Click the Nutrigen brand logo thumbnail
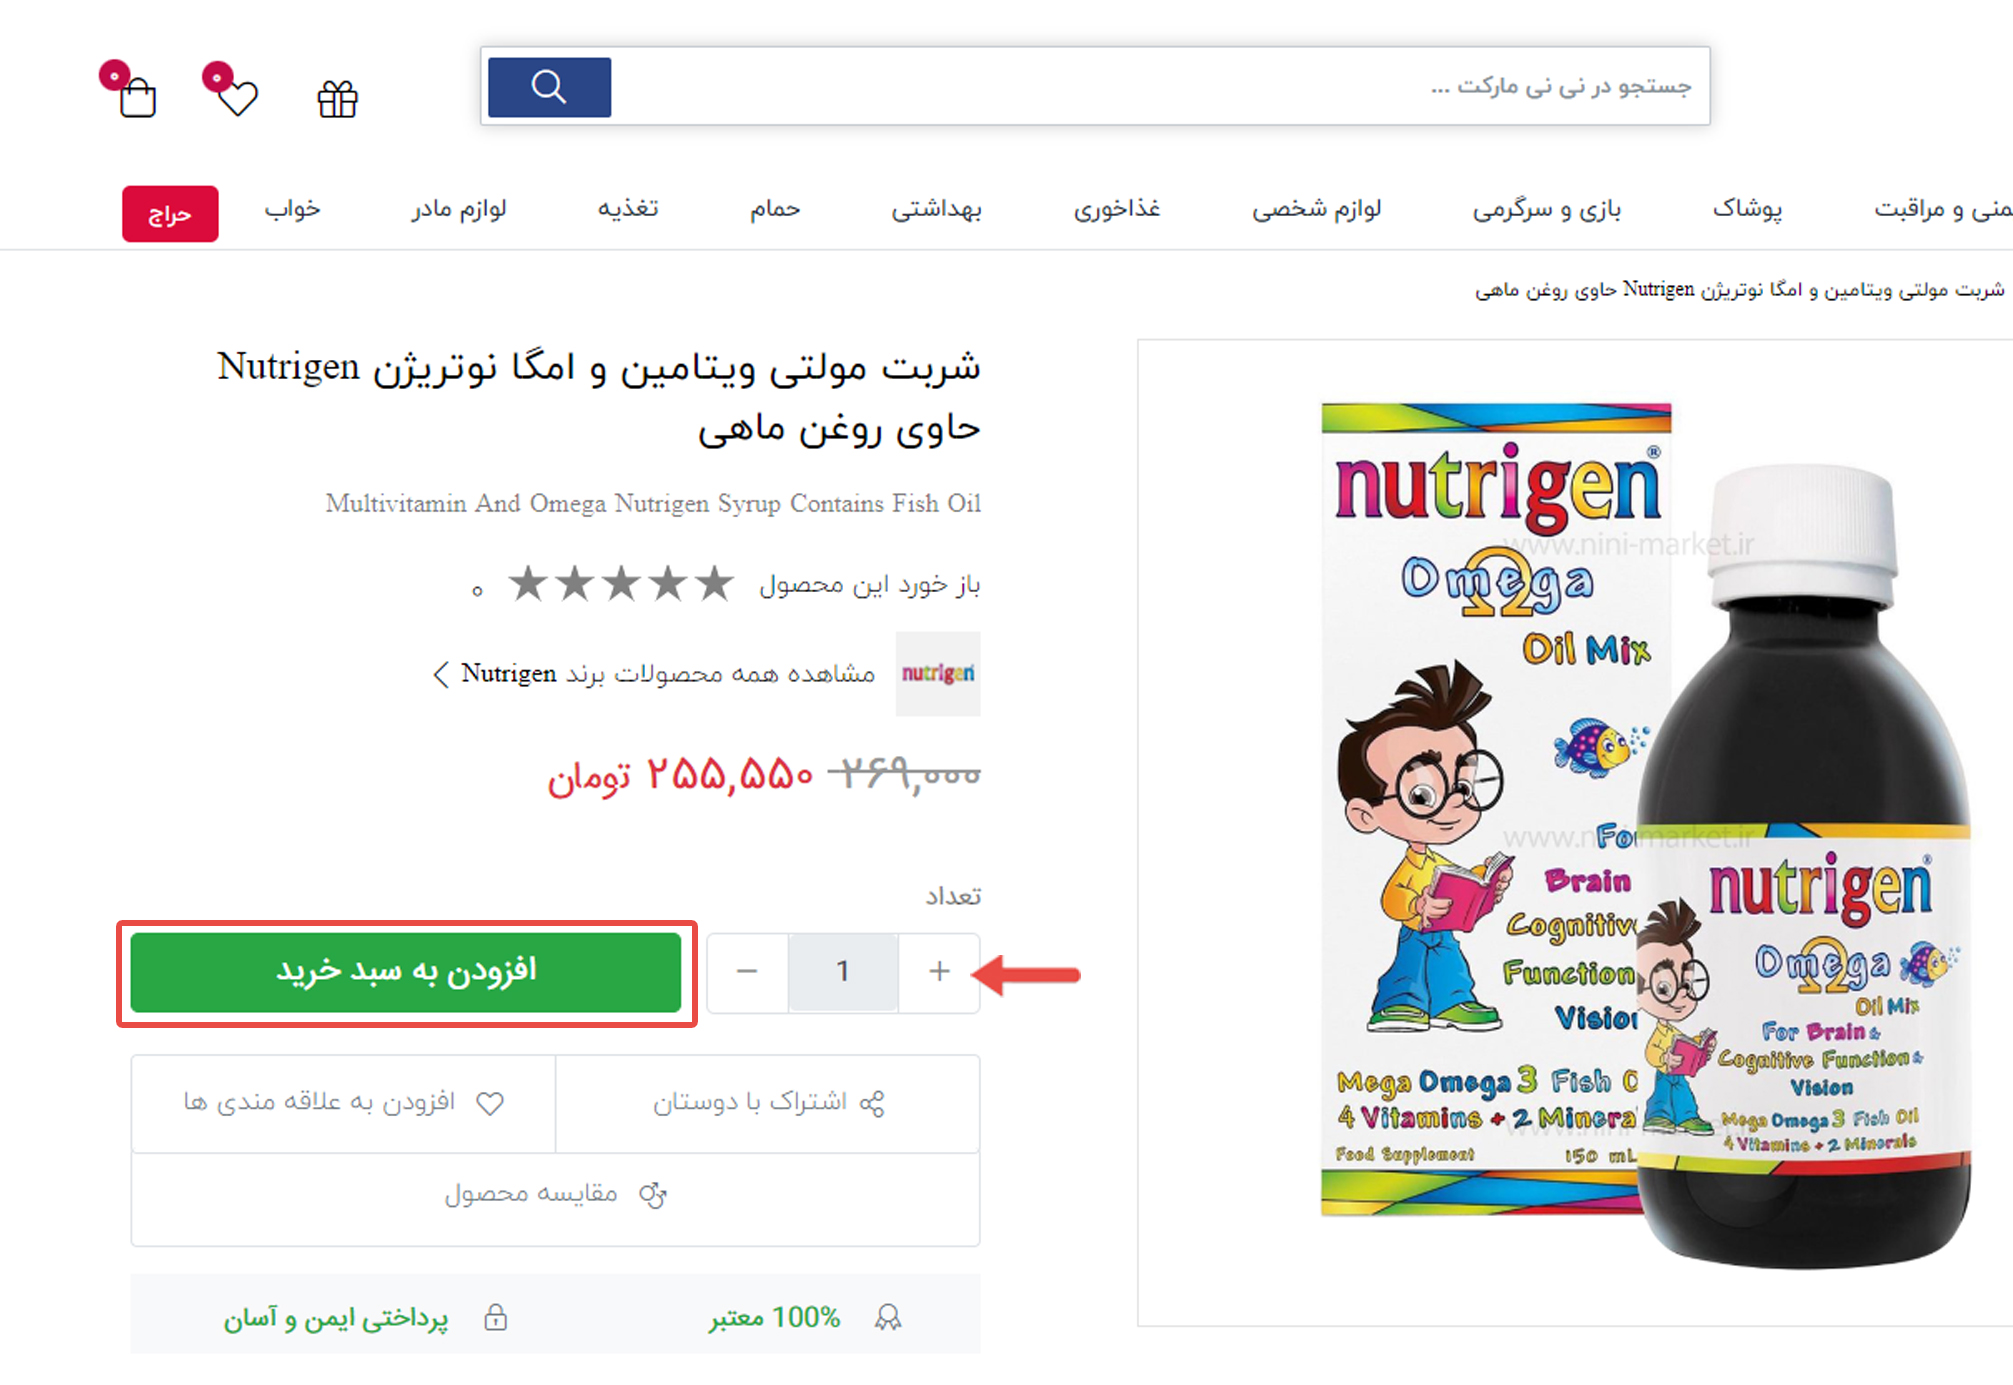The height and width of the screenshot is (1385, 2013). pyautogui.click(x=938, y=673)
